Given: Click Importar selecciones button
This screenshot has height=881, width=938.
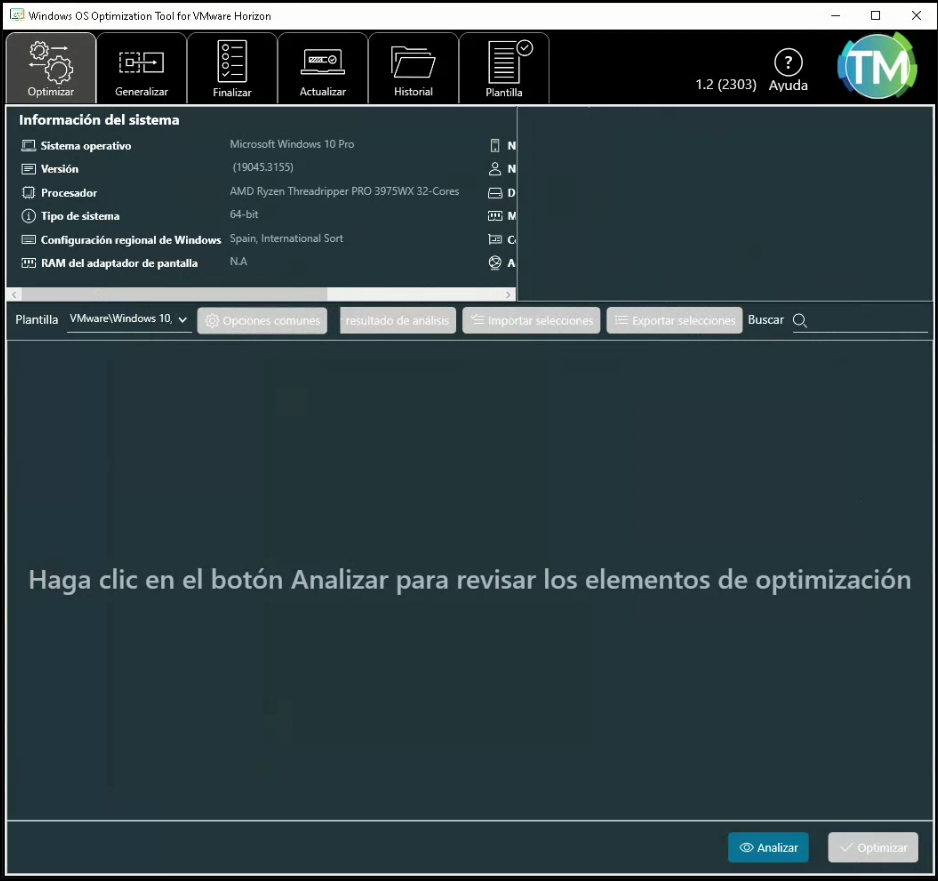Looking at the screenshot, I should 531,320.
